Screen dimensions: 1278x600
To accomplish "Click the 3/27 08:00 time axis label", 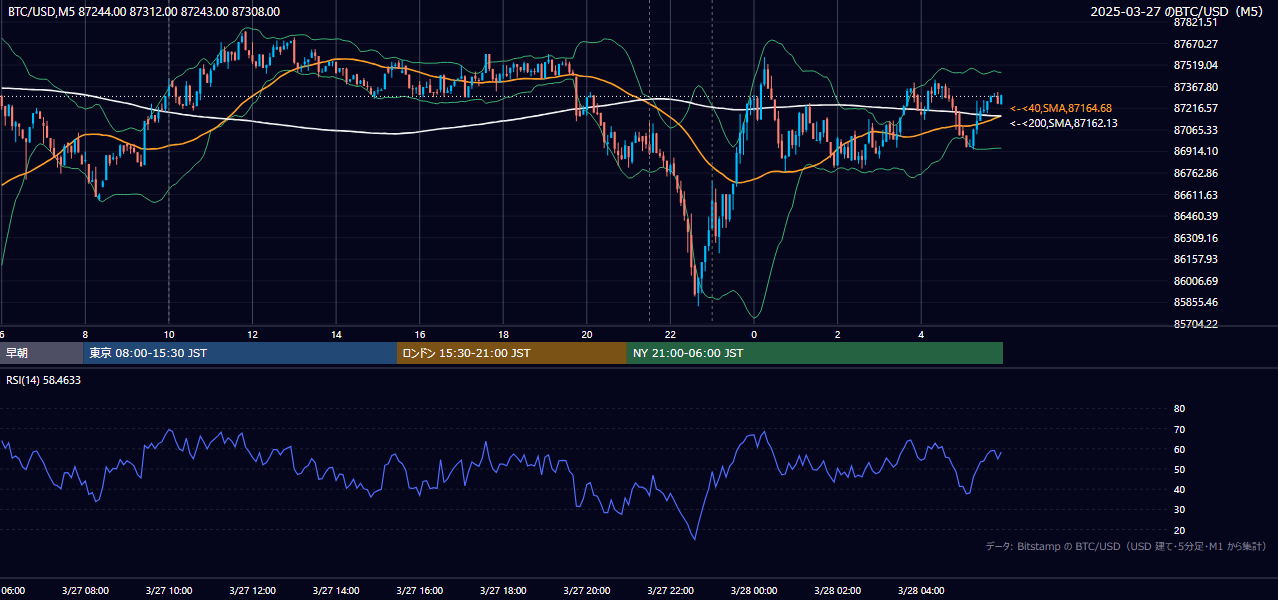I will point(85,591).
